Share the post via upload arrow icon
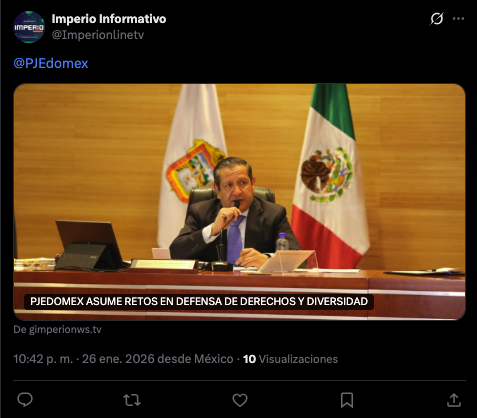 [x=454, y=400]
